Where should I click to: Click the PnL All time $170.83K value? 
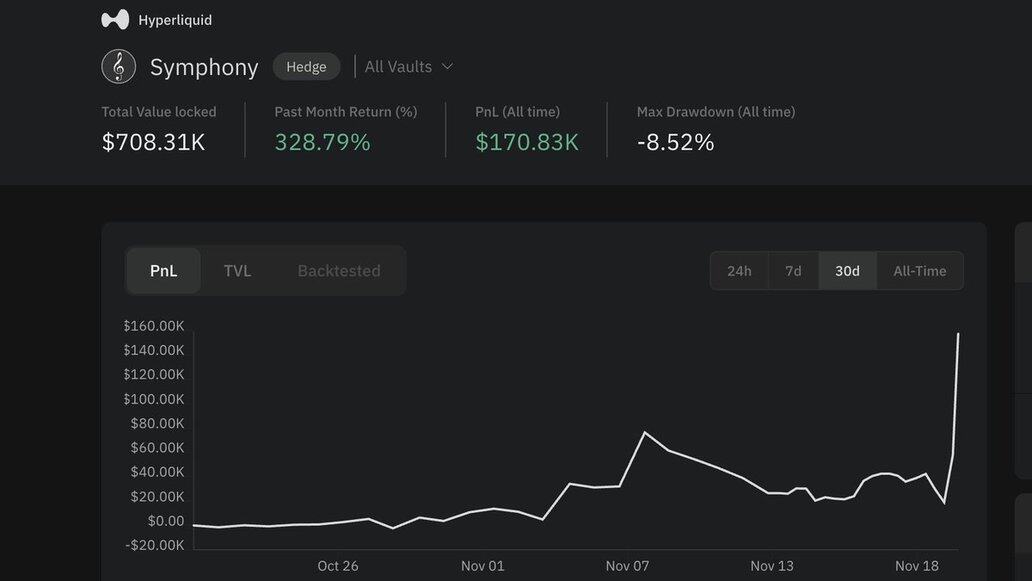tap(527, 142)
